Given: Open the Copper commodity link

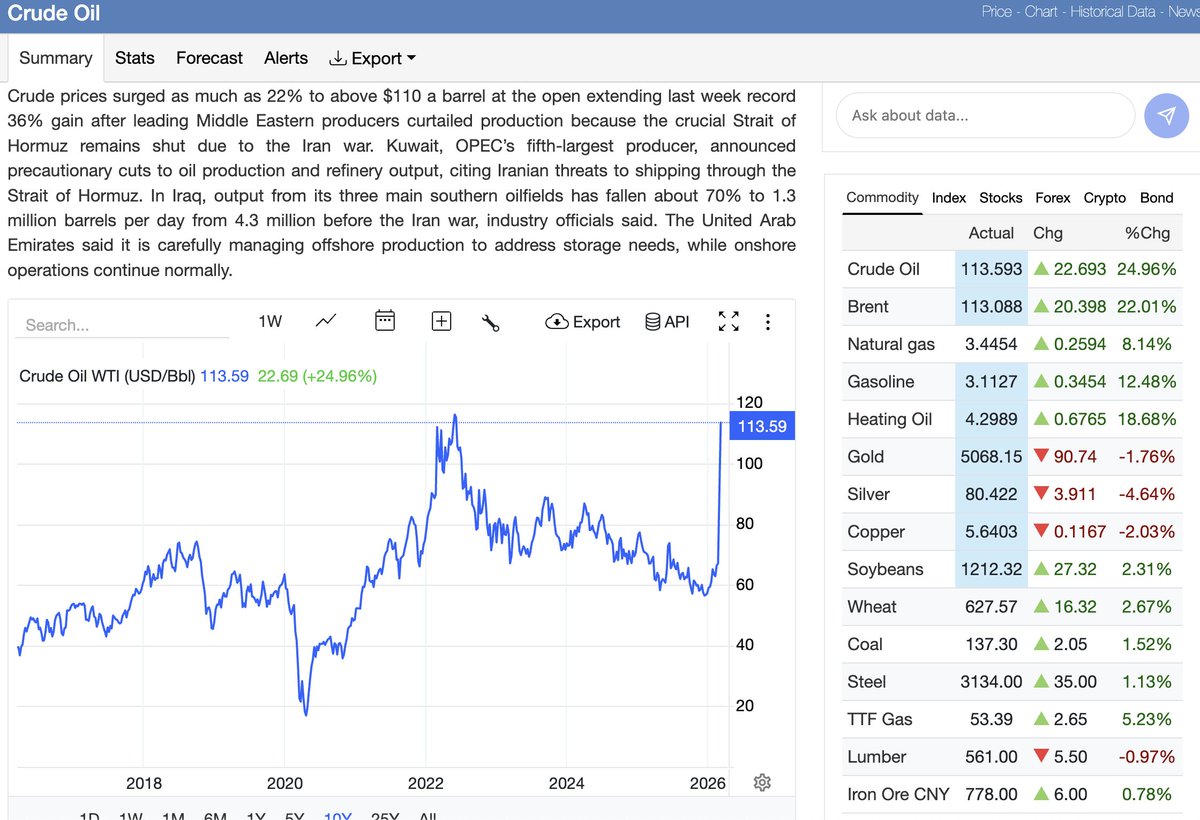Looking at the screenshot, I should tap(875, 532).
